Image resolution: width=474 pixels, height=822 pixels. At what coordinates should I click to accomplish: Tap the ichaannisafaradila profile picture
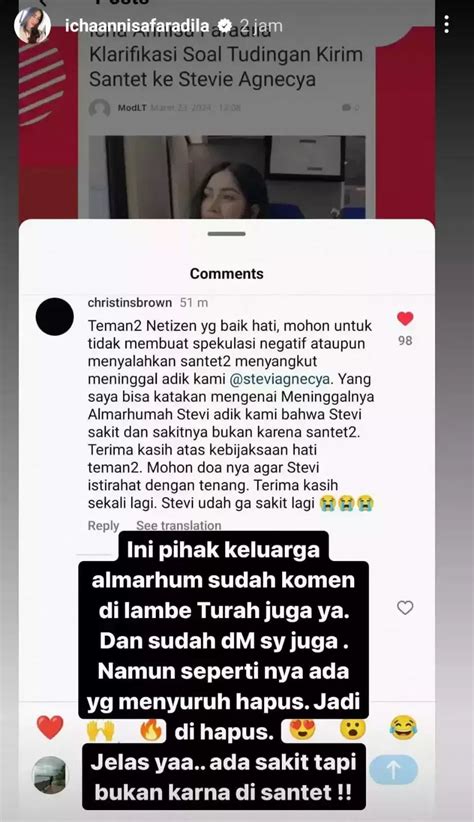[x=33, y=25]
